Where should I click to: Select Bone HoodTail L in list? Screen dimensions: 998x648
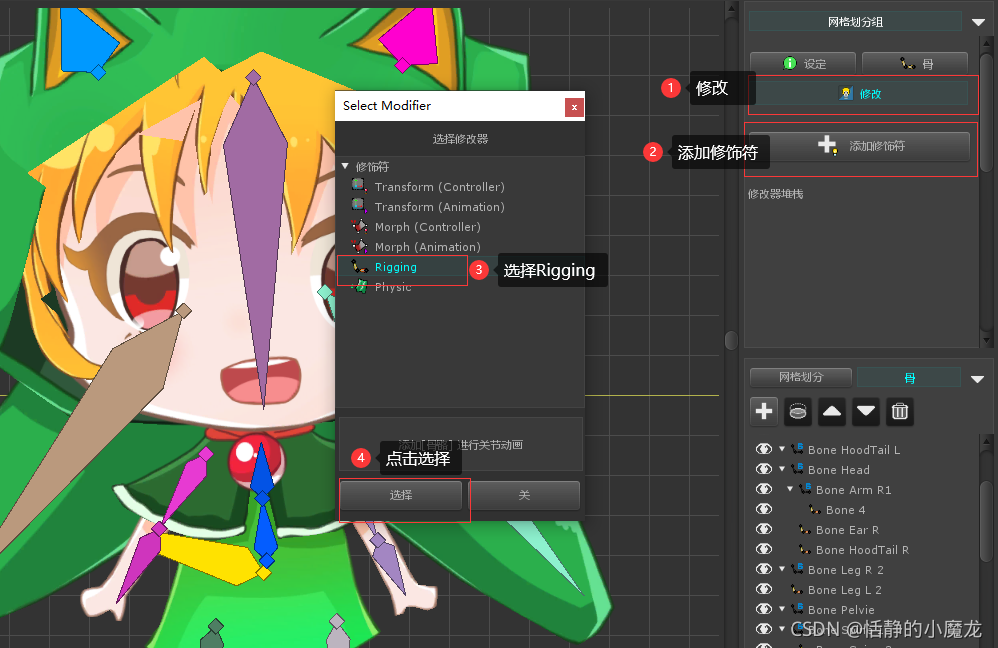pos(854,450)
